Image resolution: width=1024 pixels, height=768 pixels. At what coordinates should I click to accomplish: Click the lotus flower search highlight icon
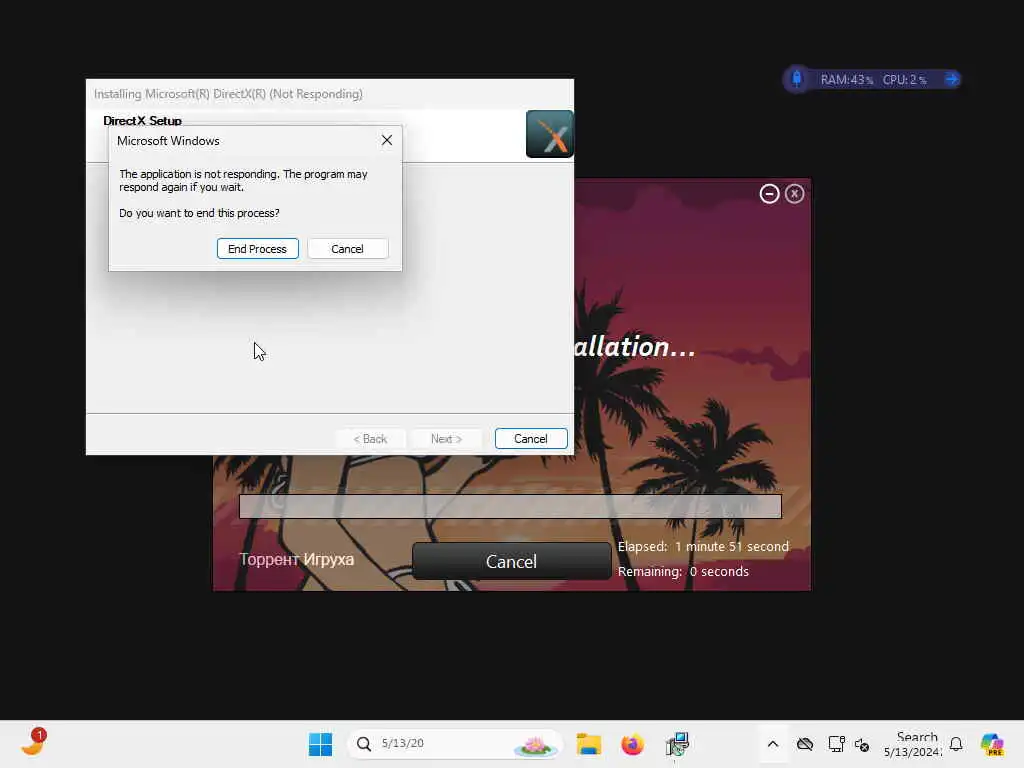click(x=535, y=745)
